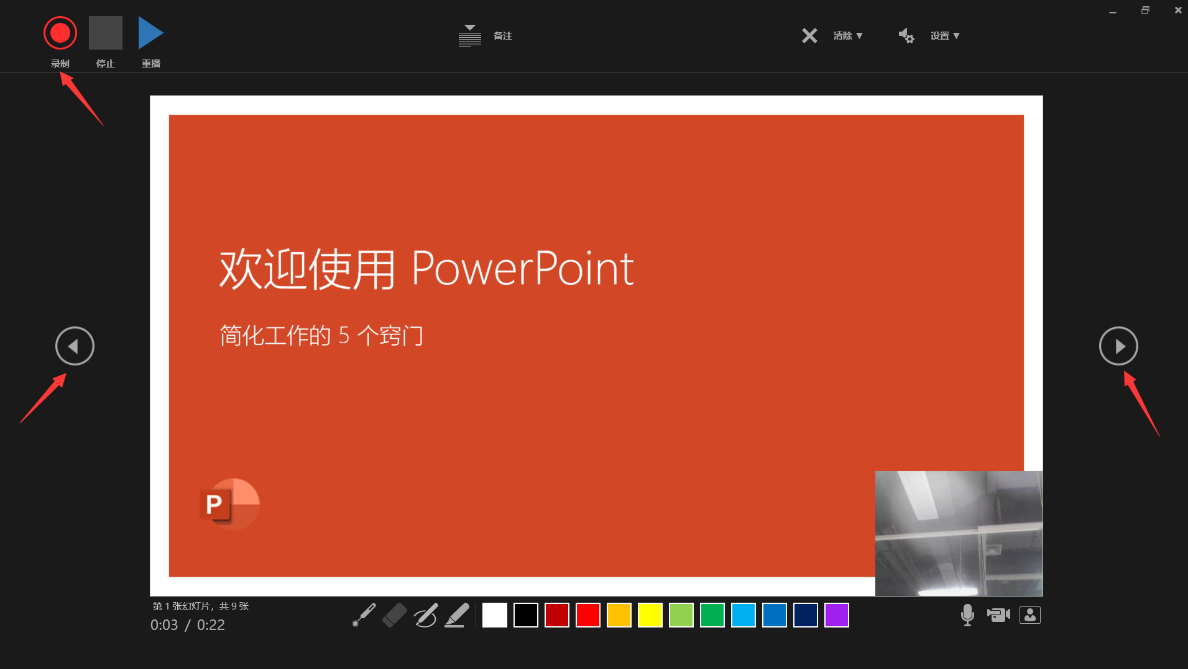Pick the bright red ink color
The image size is (1188, 669).
pyautogui.click(x=588, y=615)
